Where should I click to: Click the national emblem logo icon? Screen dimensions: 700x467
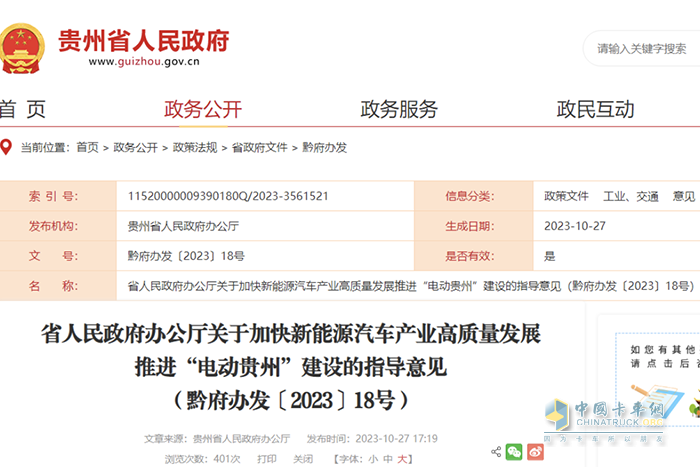(22, 45)
